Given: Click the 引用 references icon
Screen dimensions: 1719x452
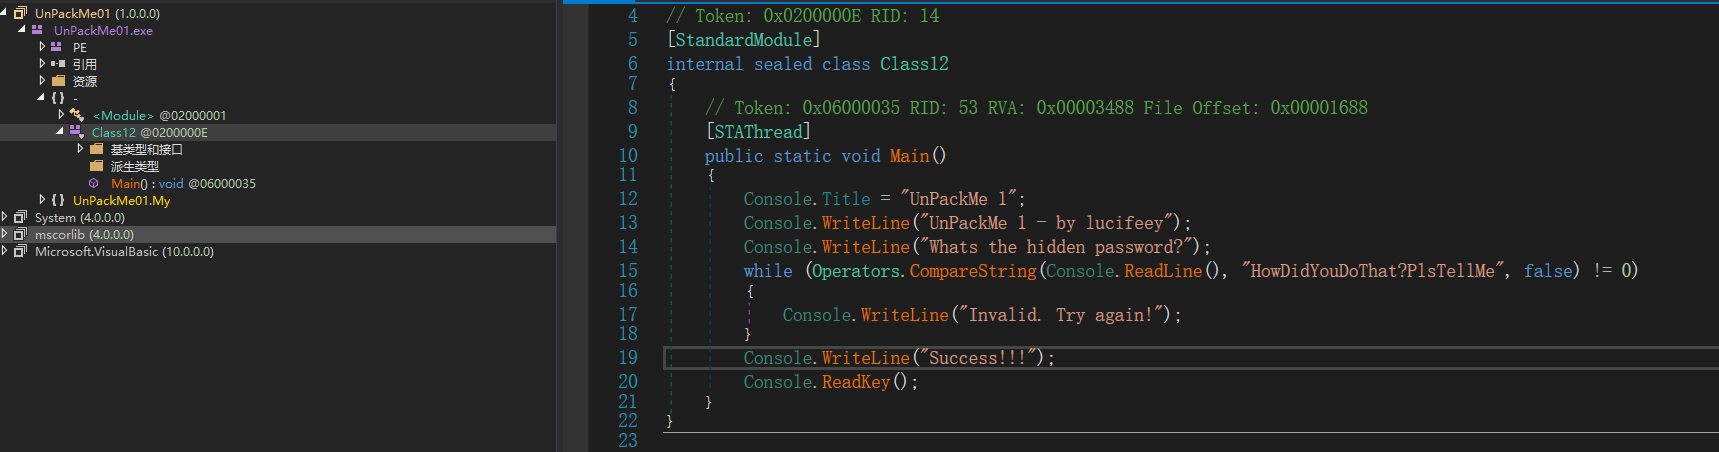Looking at the screenshot, I should pos(57,64).
